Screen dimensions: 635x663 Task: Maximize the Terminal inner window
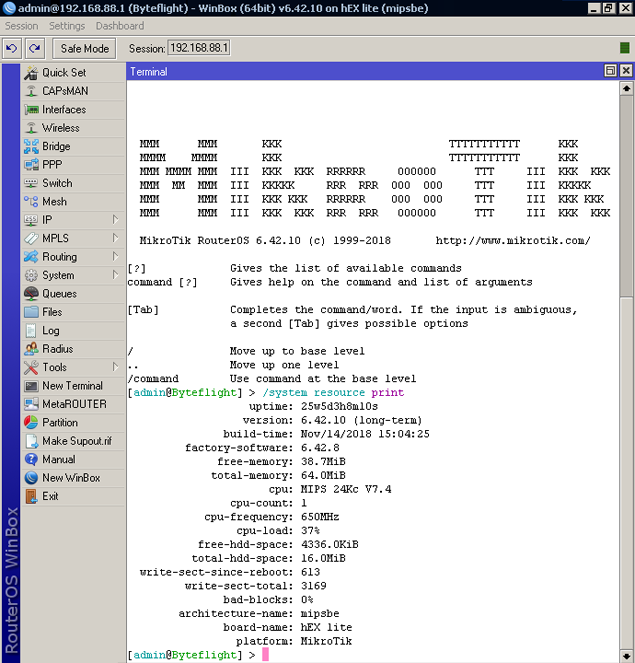[x=610, y=71]
